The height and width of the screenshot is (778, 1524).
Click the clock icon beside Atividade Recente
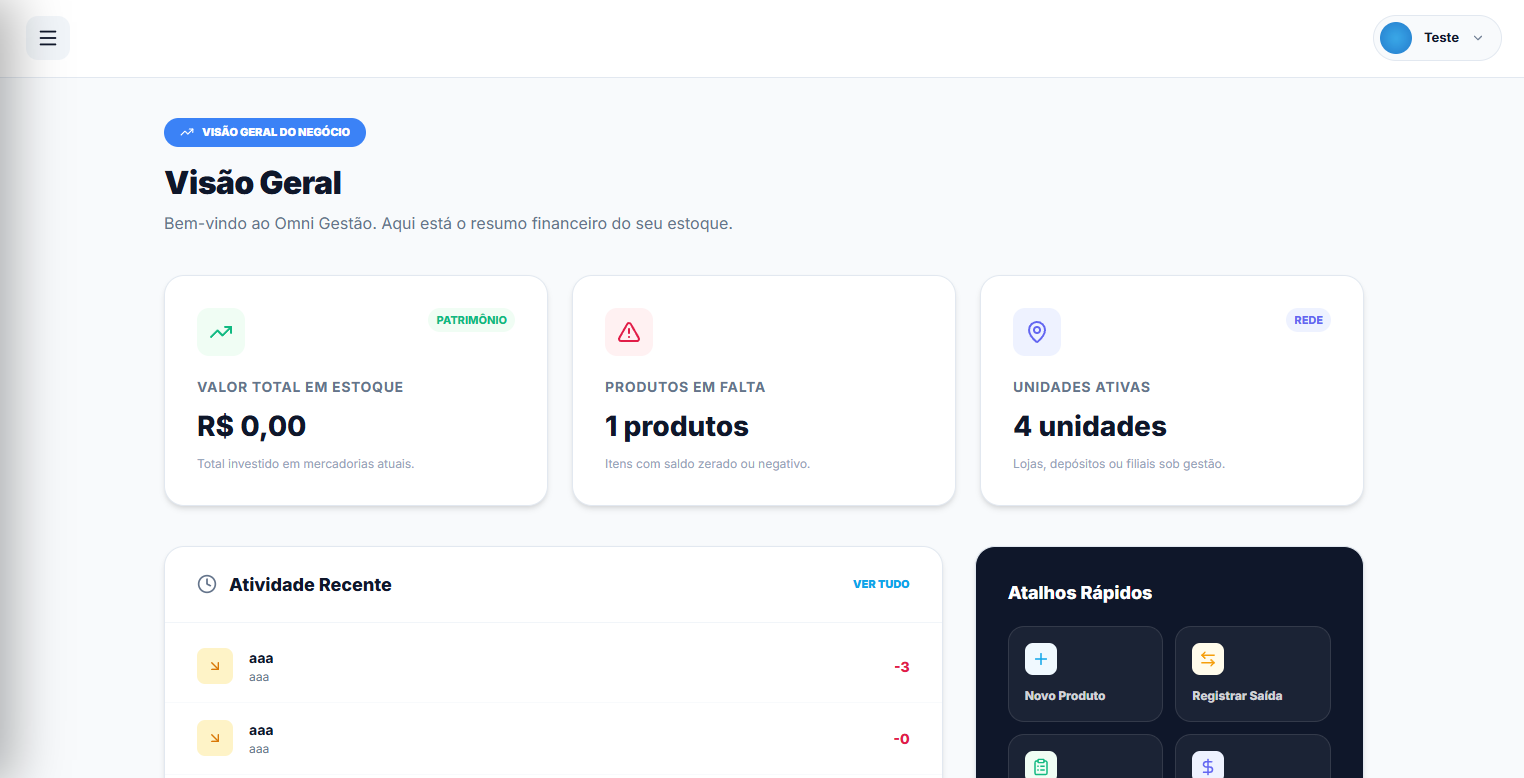click(x=207, y=584)
